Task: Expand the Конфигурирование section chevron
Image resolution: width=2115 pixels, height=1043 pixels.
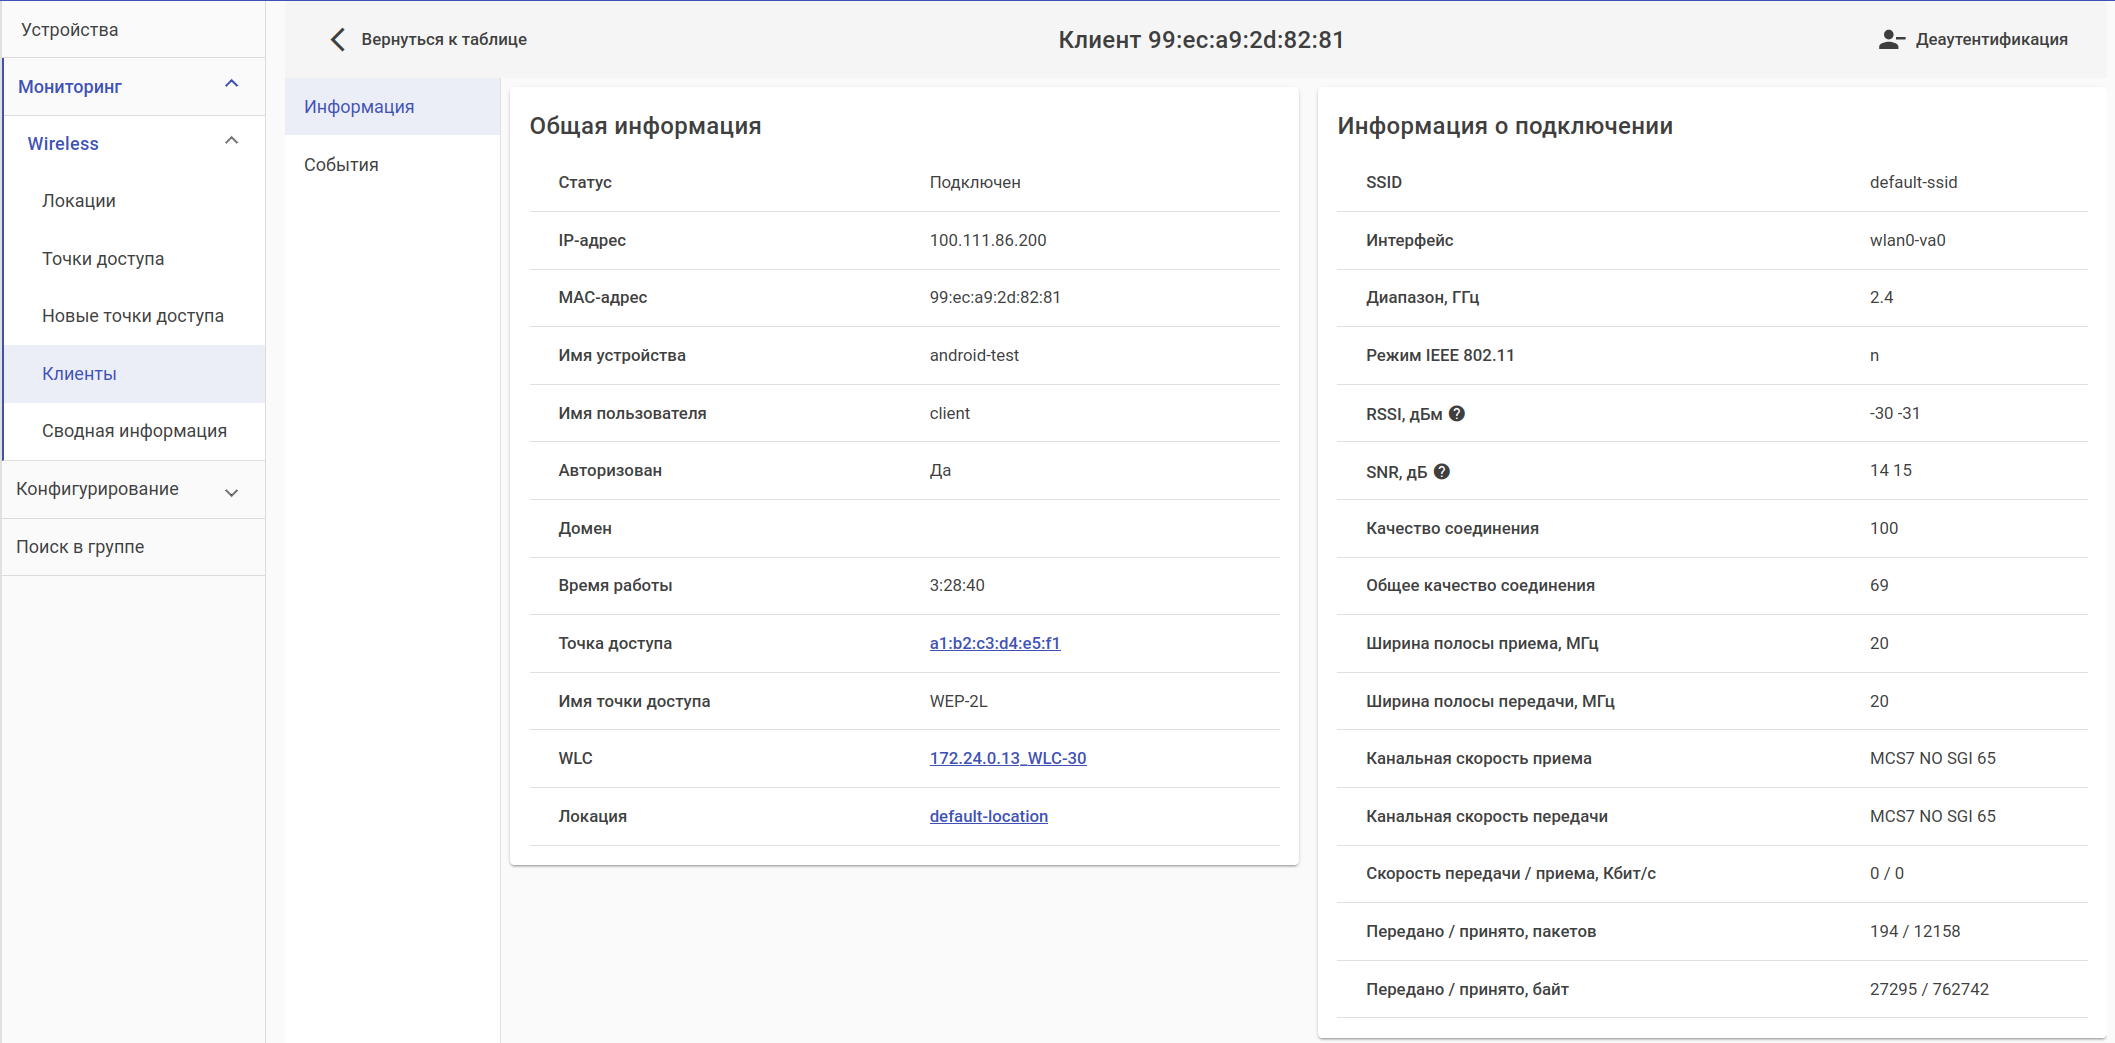Action: (x=232, y=492)
